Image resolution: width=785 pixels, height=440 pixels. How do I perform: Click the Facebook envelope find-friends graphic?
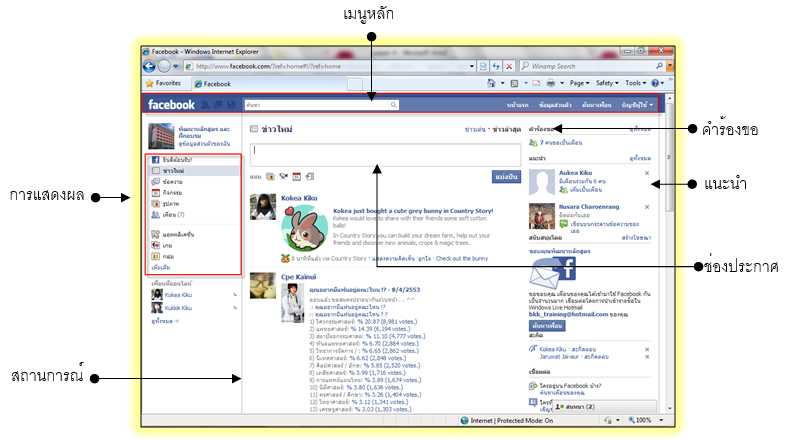tap(553, 273)
